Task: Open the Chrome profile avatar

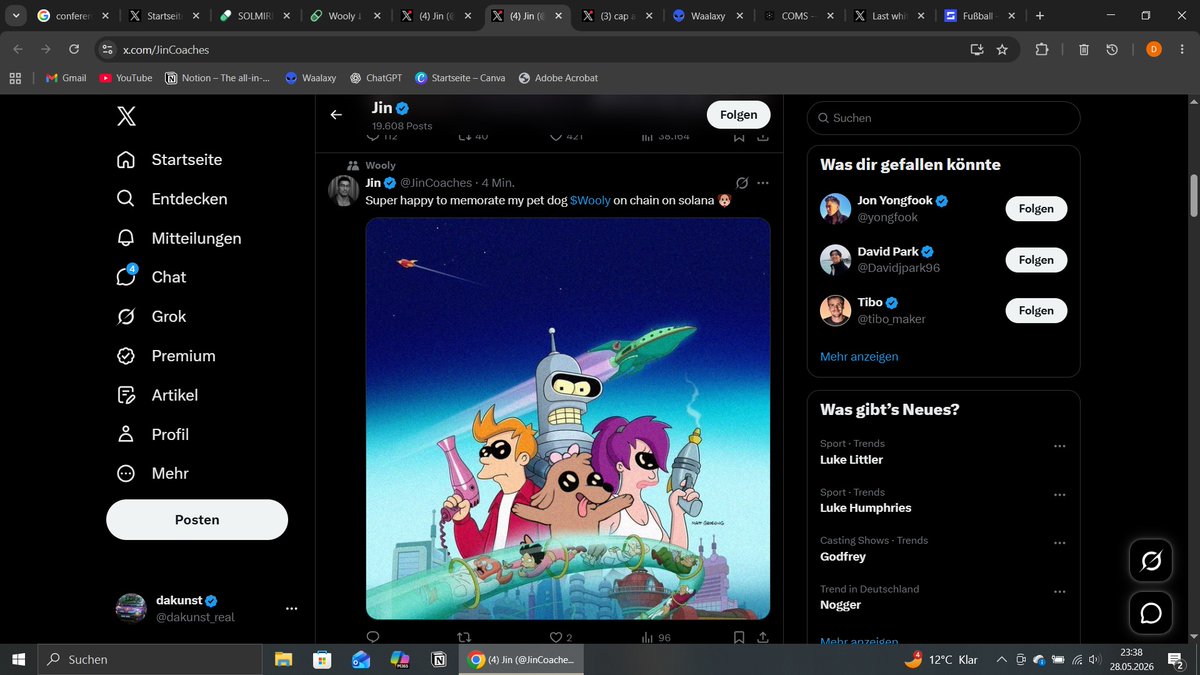Action: [x=1154, y=49]
